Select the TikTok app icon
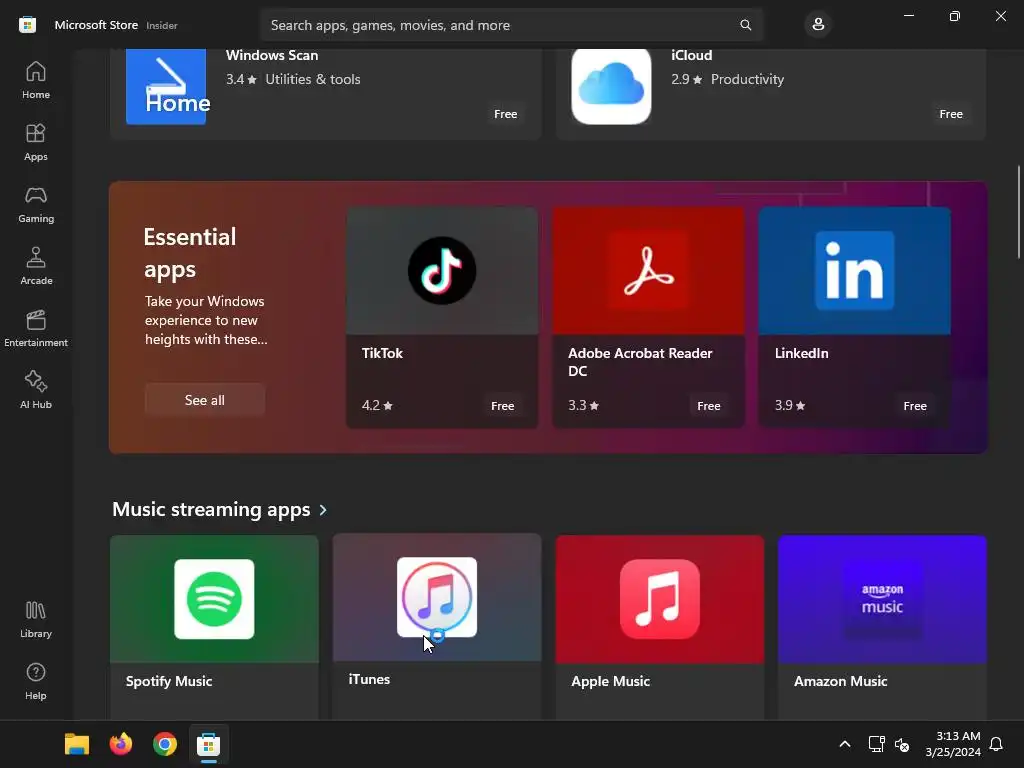The height and width of the screenshot is (768, 1024). click(x=442, y=270)
